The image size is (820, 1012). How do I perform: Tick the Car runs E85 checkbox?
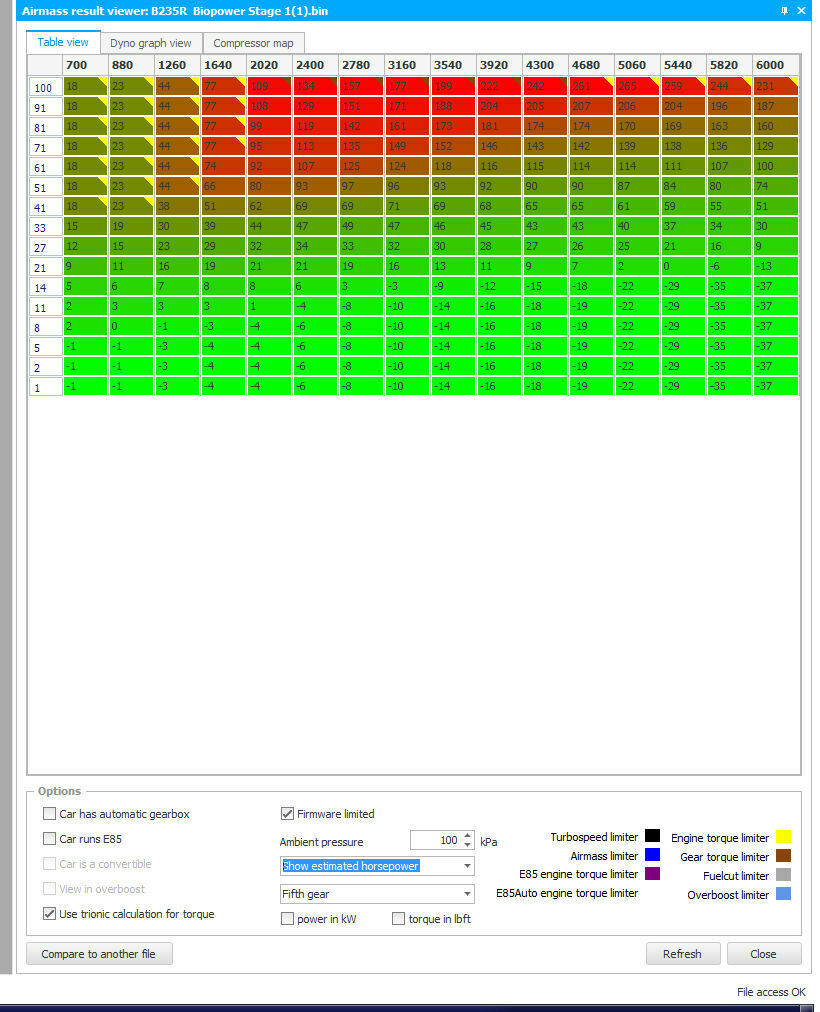(x=50, y=839)
